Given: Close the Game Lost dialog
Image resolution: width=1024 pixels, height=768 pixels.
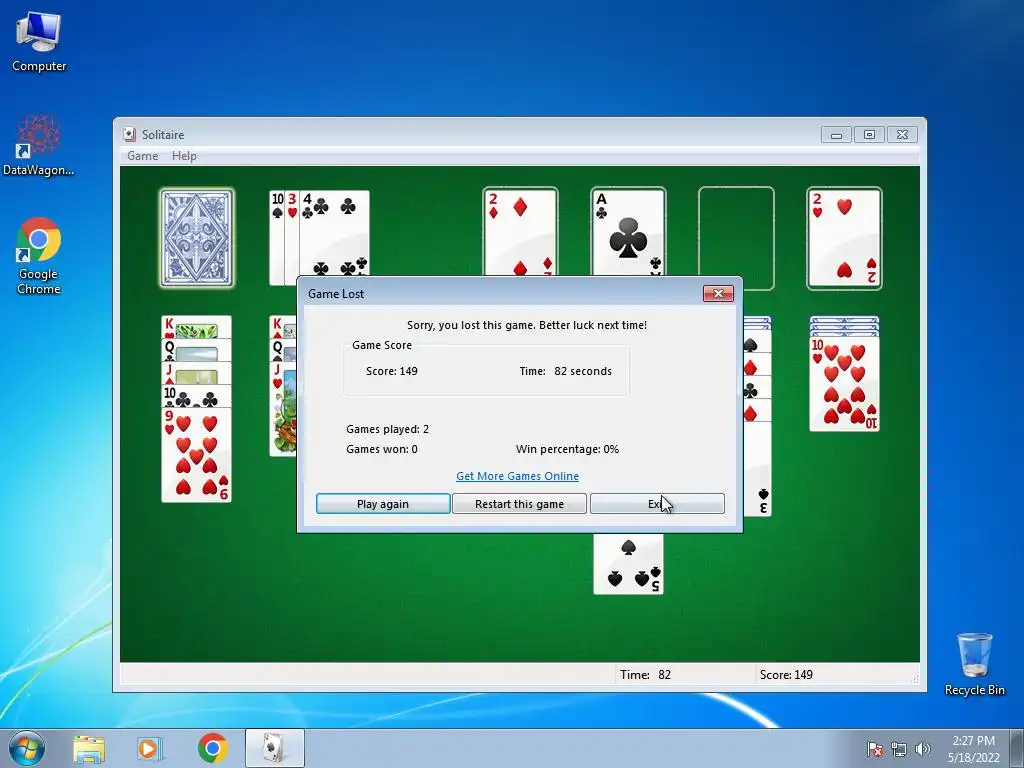Looking at the screenshot, I should (x=718, y=293).
